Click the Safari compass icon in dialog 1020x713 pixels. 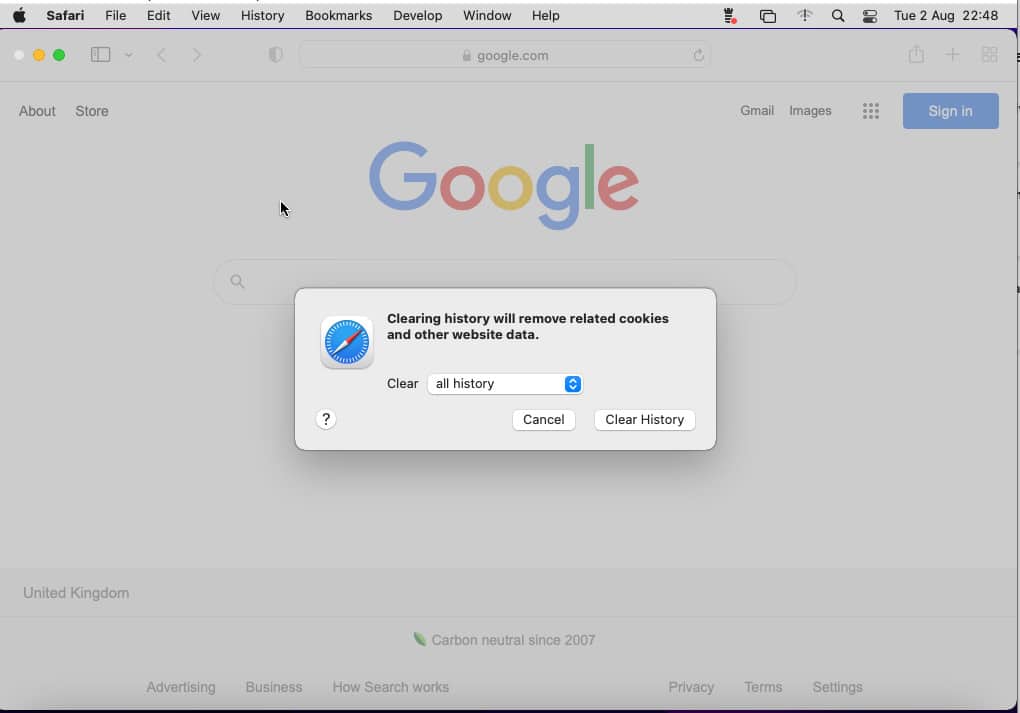(x=347, y=342)
